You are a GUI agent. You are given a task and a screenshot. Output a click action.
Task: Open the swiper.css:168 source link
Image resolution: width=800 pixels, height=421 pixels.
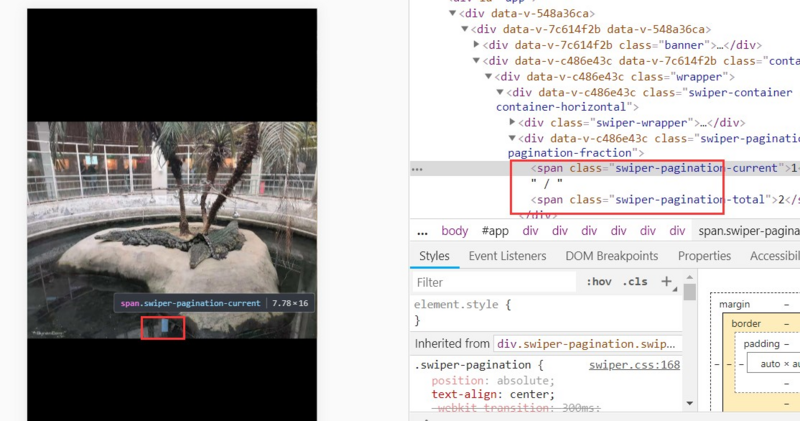click(634, 365)
